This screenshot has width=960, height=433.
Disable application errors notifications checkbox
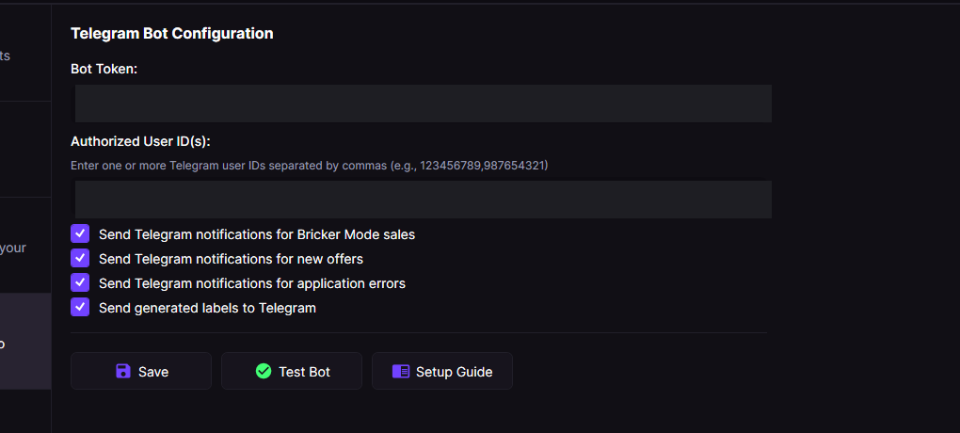[80, 283]
